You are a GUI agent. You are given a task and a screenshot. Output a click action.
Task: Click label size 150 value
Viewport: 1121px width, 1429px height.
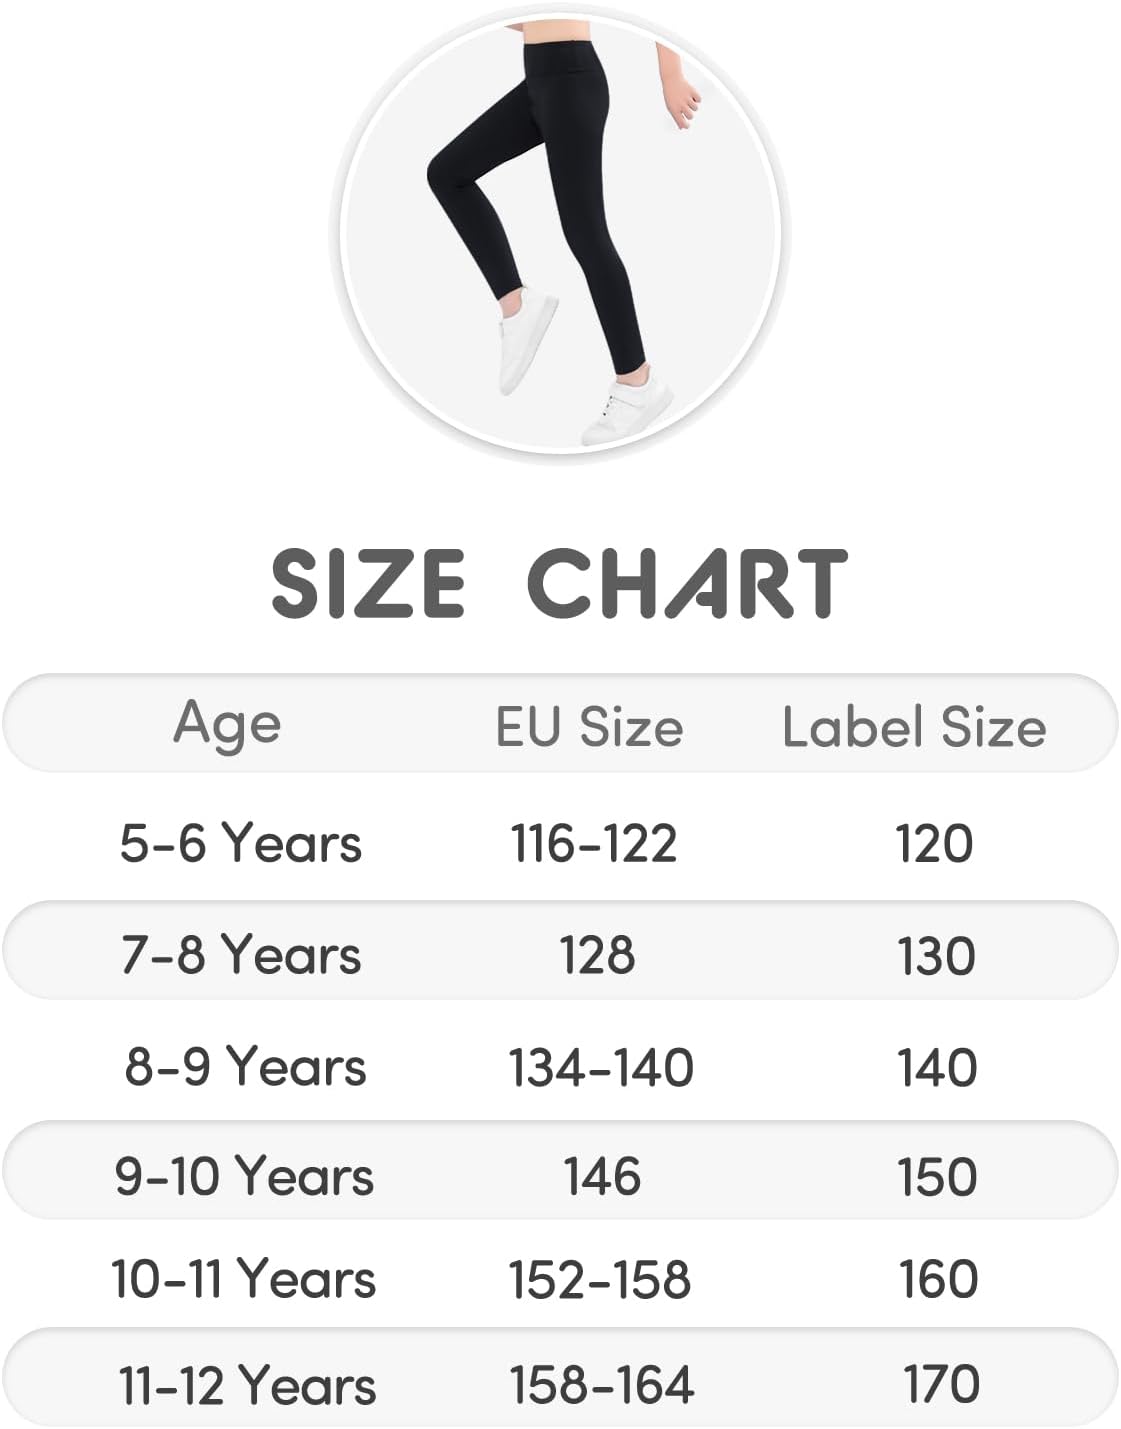pyautogui.click(x=937, y=1175)
